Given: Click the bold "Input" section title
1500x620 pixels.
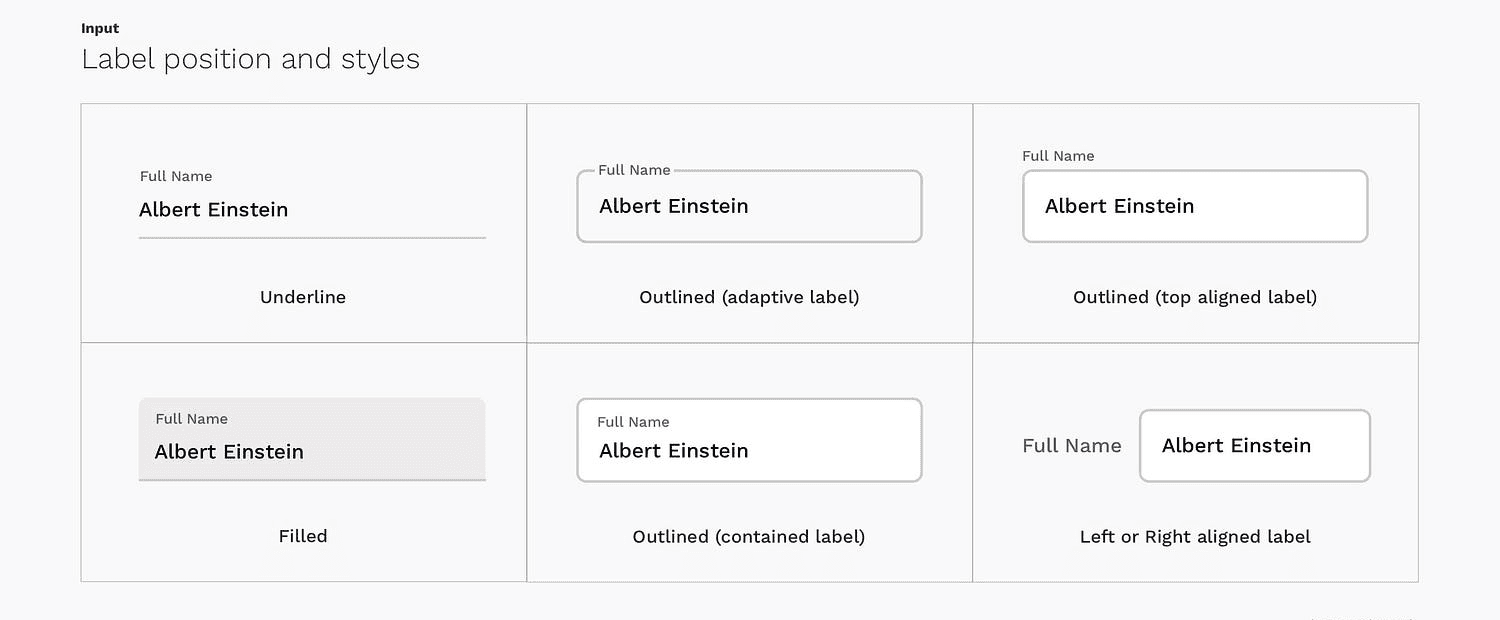Looking at the screenshot, I should (100, 28).
